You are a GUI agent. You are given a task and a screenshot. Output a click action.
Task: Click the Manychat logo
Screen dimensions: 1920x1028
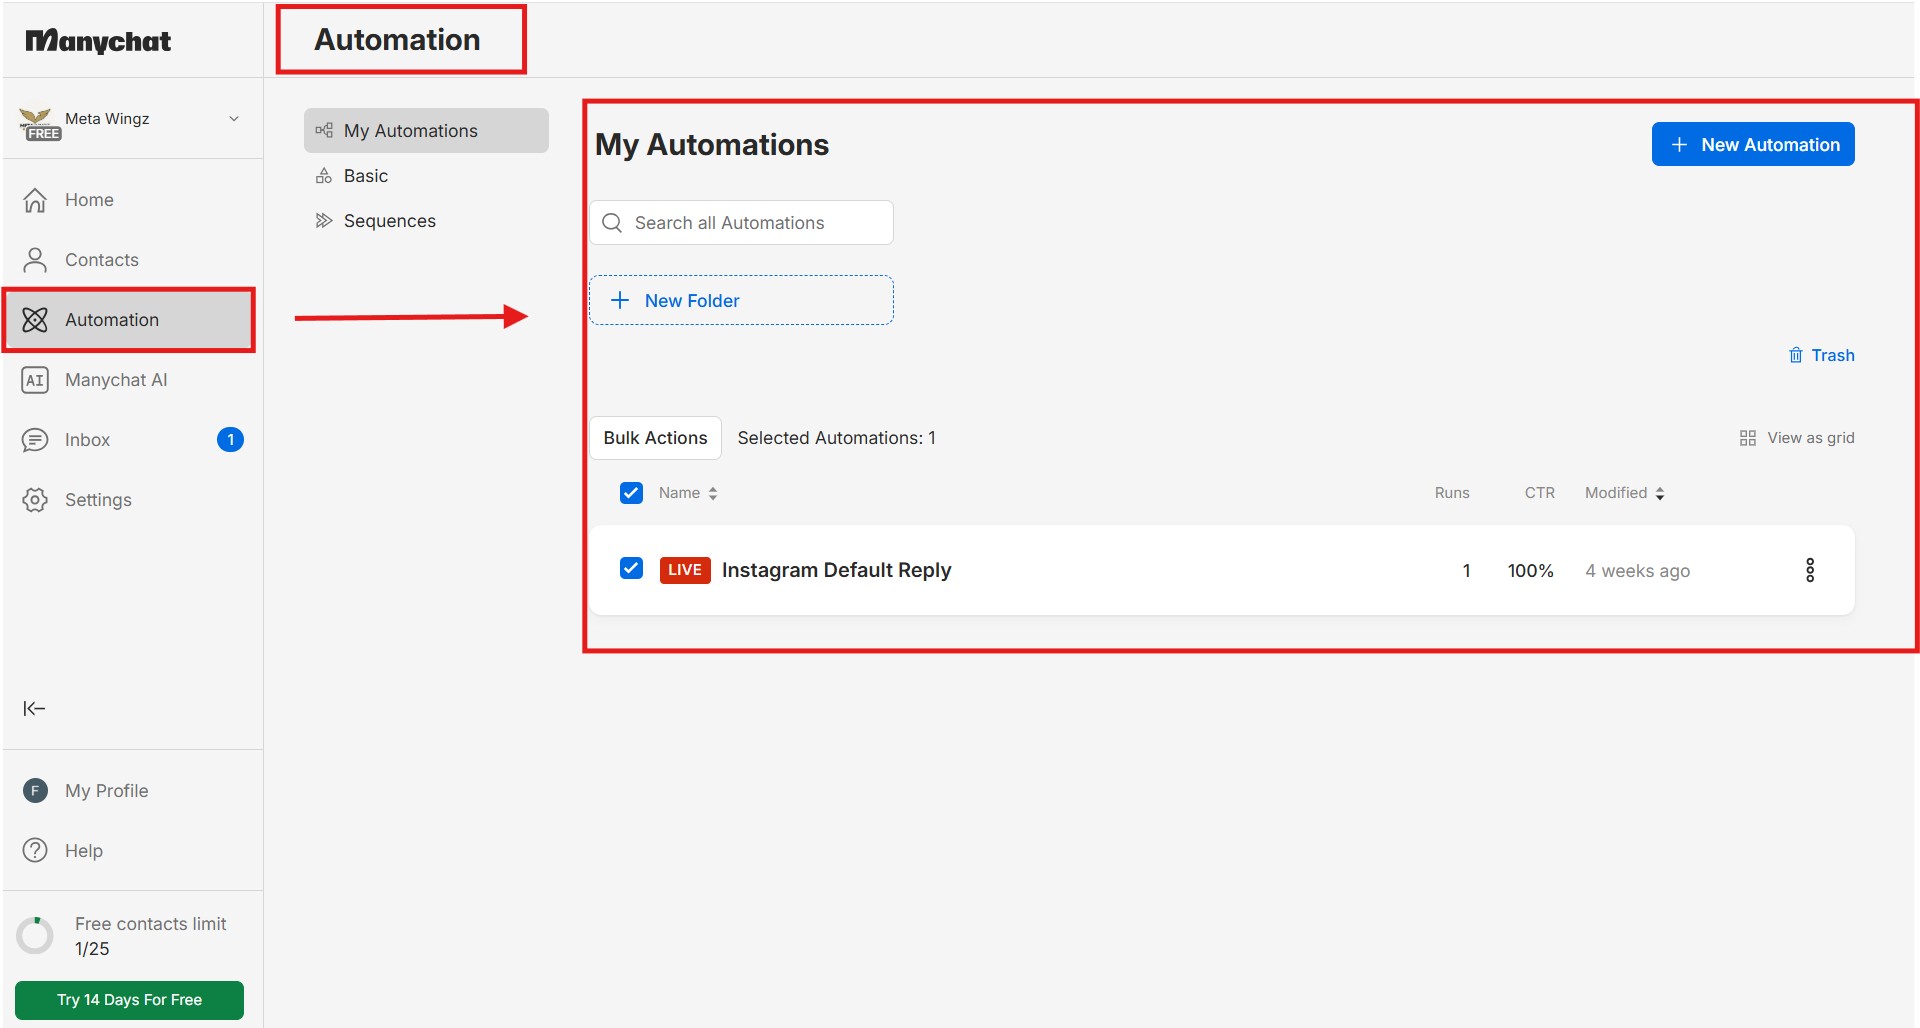click(x=98, y=41)
